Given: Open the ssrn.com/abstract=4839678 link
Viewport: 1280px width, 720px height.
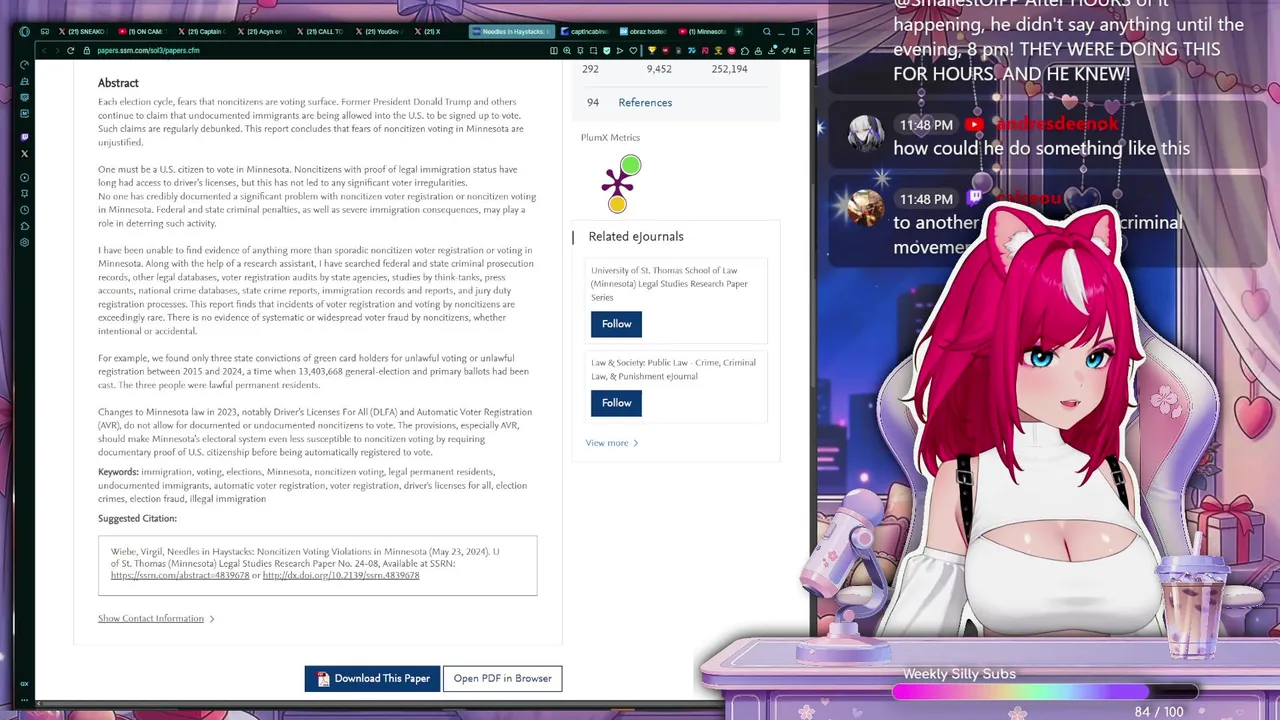Looking at the screenshot, I should pyautogui.click(x=180, y=576).
